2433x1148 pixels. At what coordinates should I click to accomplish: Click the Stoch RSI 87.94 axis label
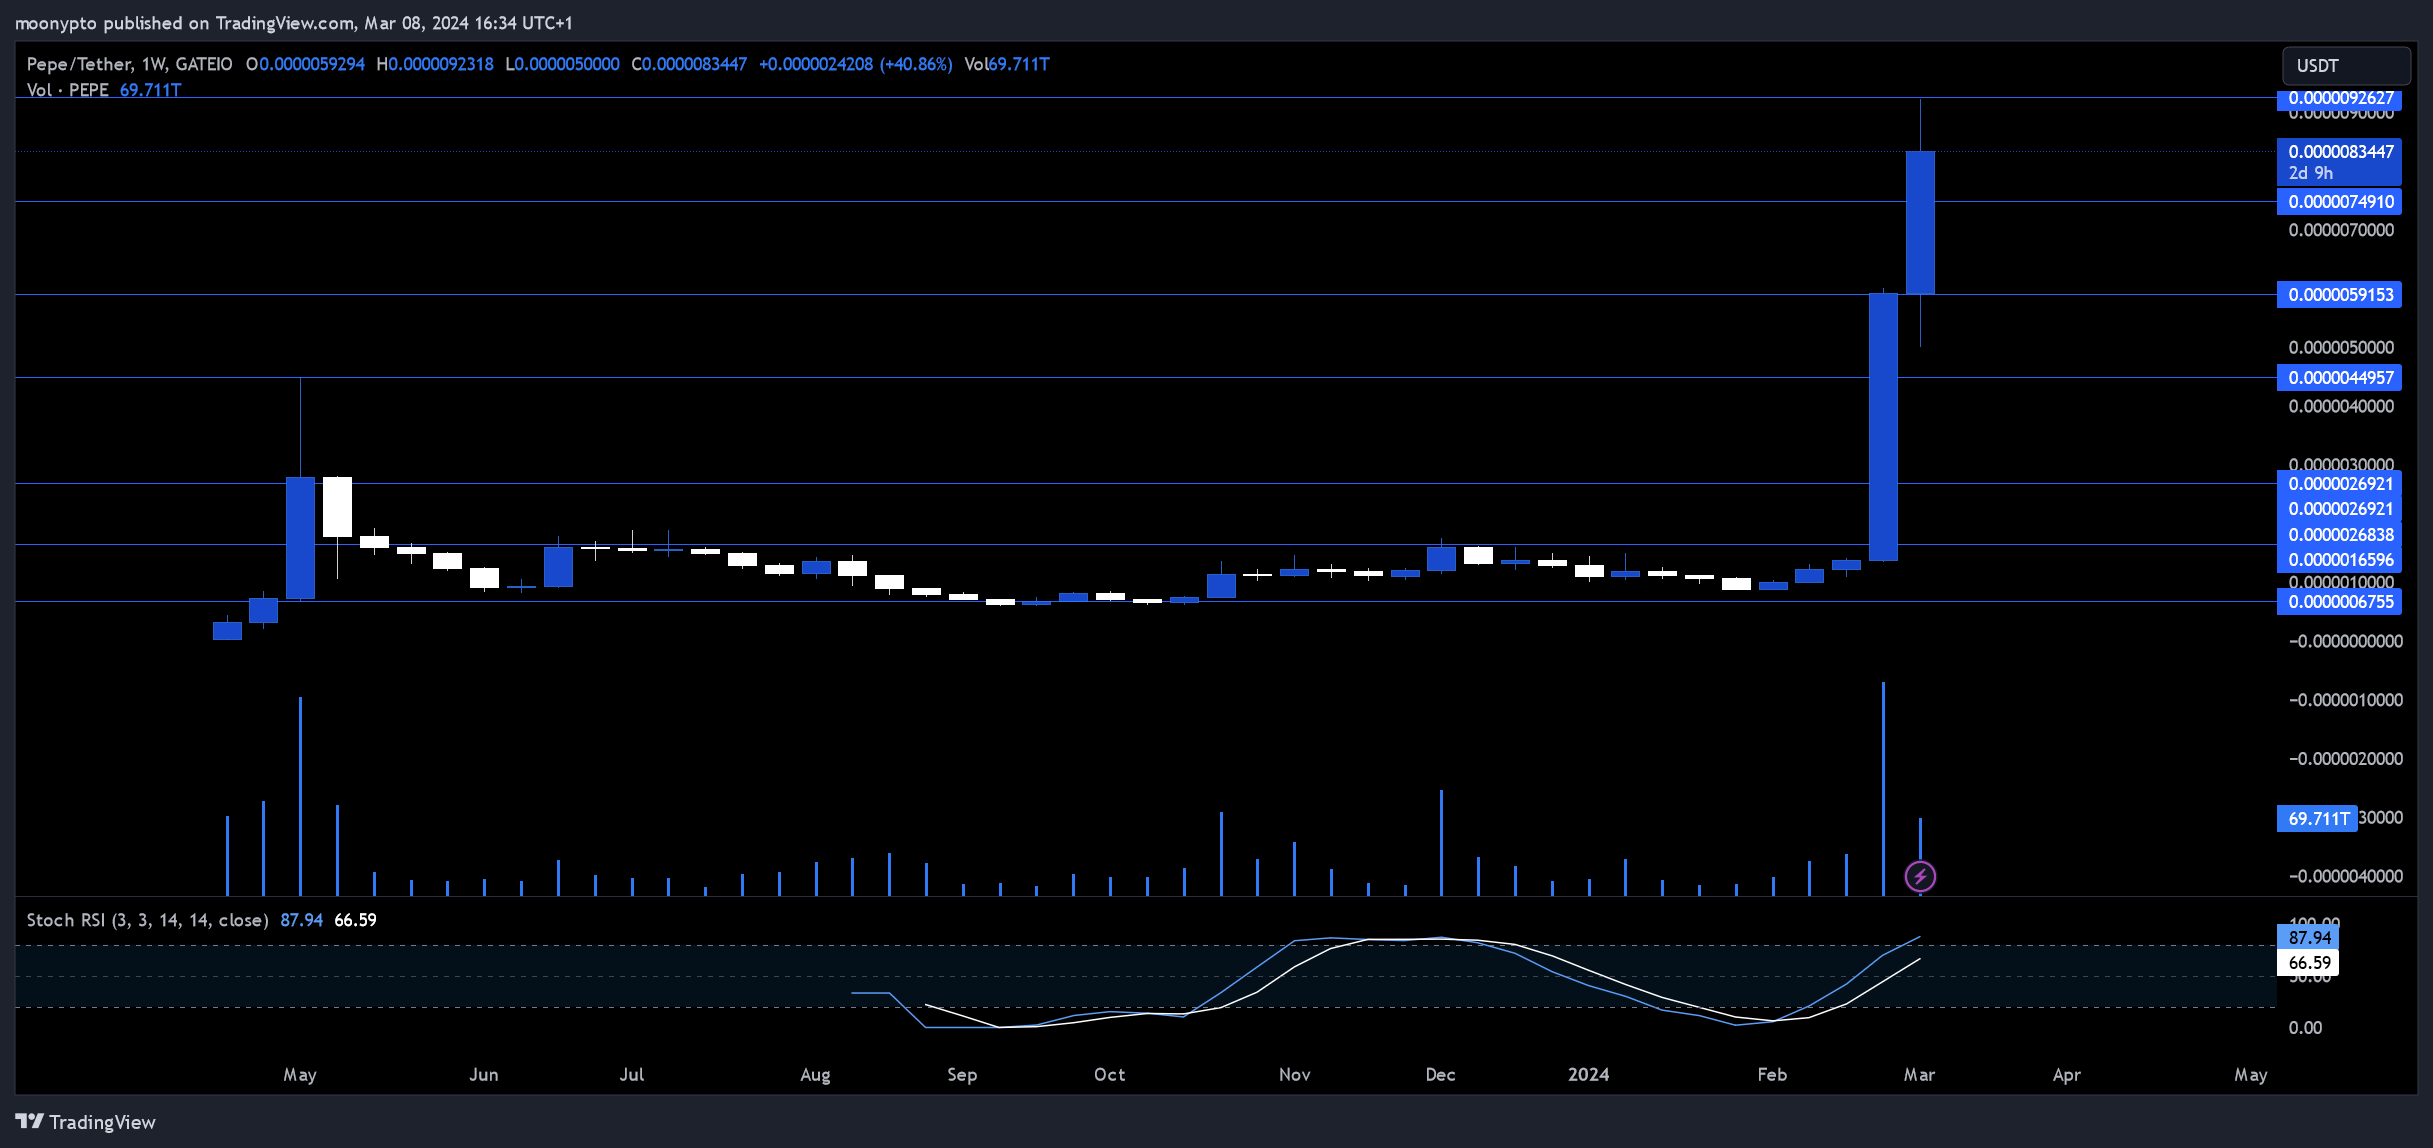(x=2308, y=938)
